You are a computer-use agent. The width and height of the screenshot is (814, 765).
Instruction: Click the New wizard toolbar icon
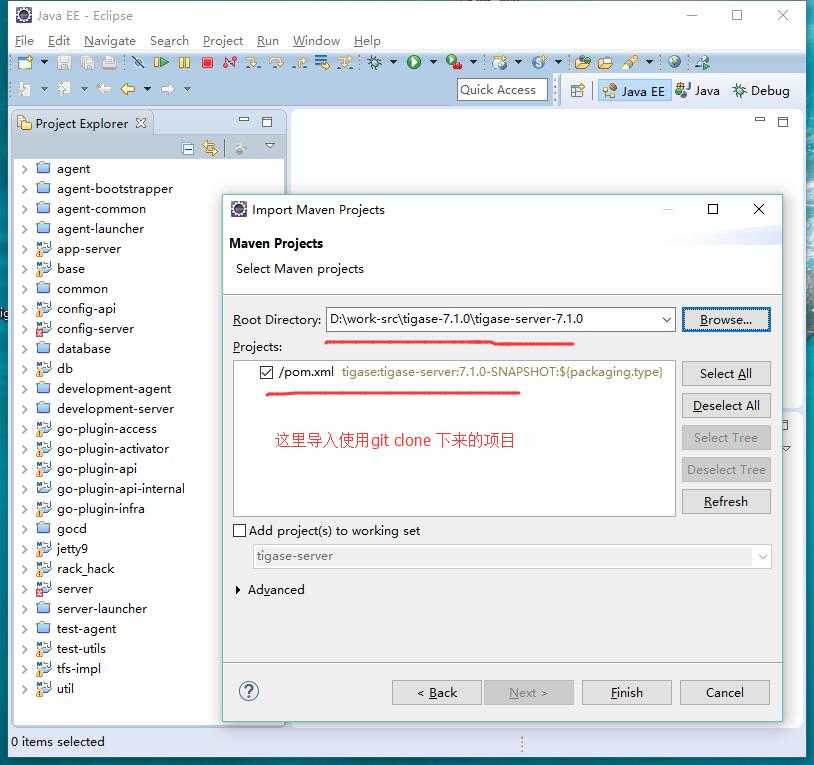[x=24, y=63]
